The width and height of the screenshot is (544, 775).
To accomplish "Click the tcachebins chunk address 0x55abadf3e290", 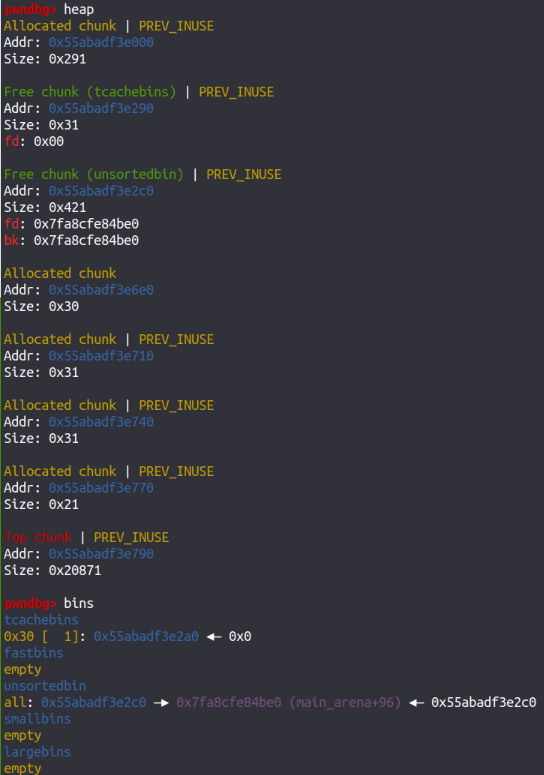I will coord(101,108).
